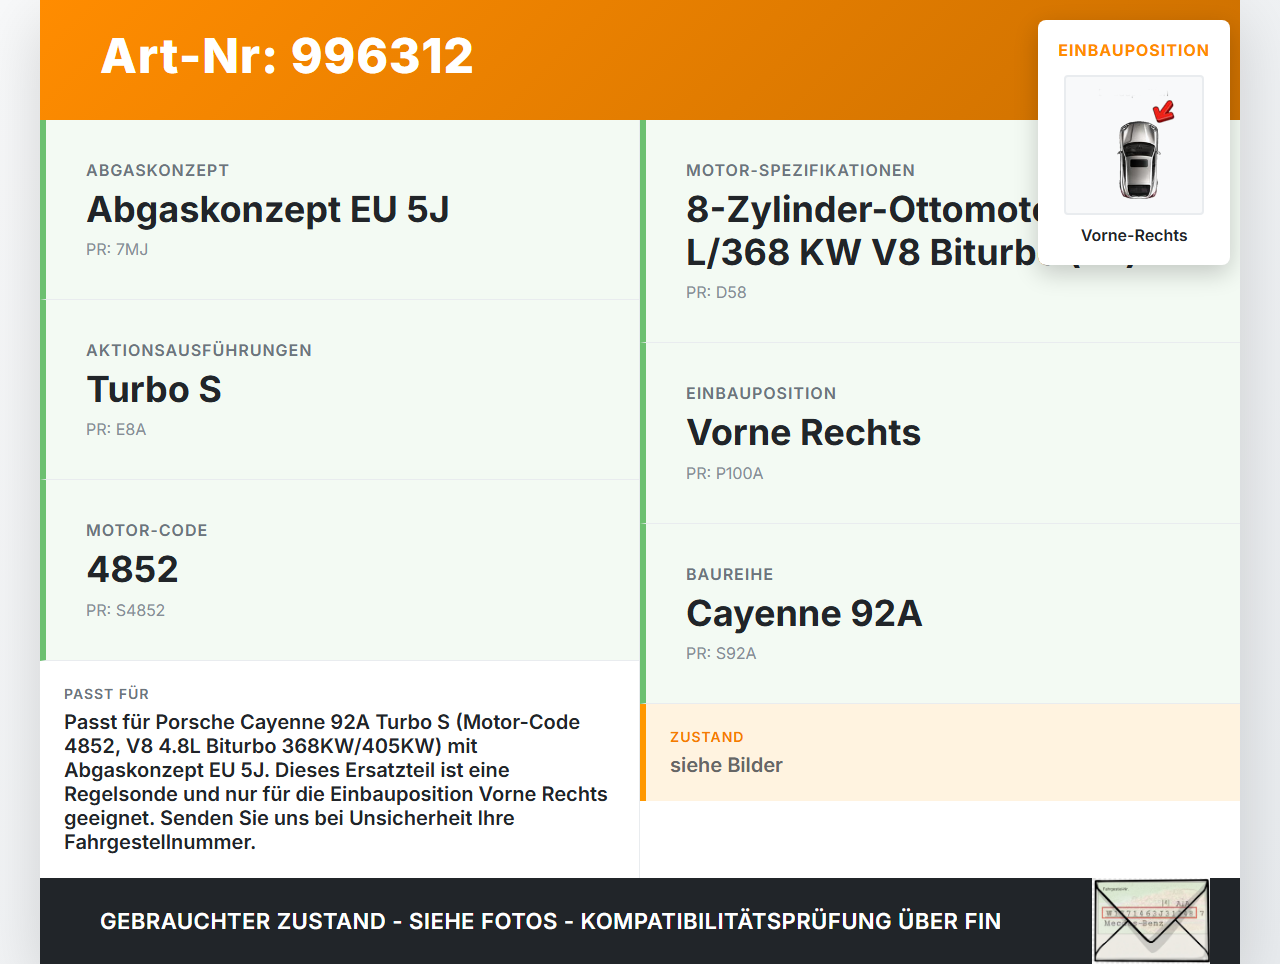Click the 8-Zylinder-Ottomotor specification text
Viewport: 1280px width, 964px height.
862,231
